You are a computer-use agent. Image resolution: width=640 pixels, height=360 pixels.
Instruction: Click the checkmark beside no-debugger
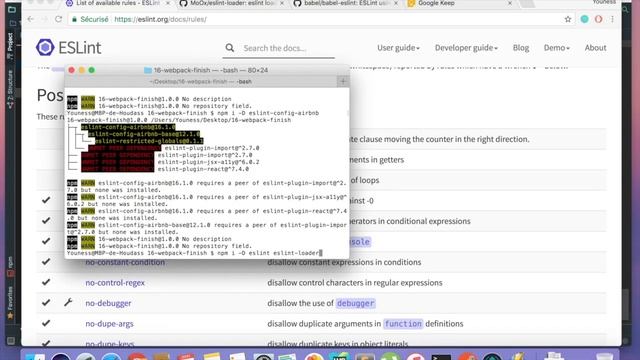click(x=46, y=302)
